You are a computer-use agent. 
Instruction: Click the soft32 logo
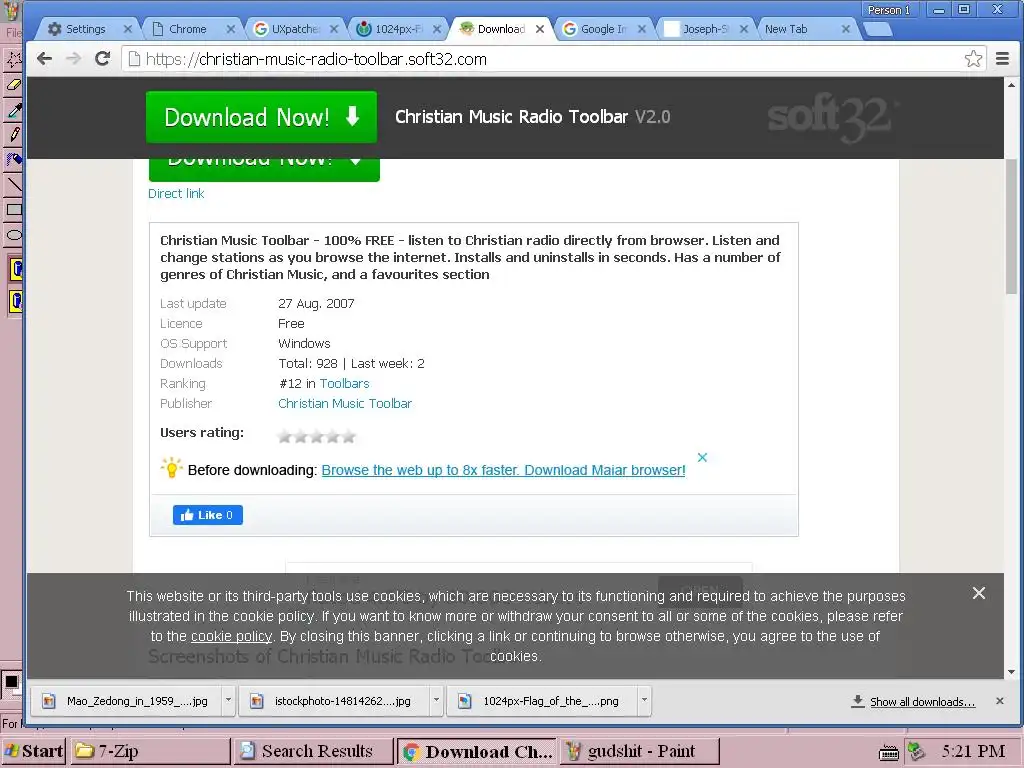click(832, 118)
